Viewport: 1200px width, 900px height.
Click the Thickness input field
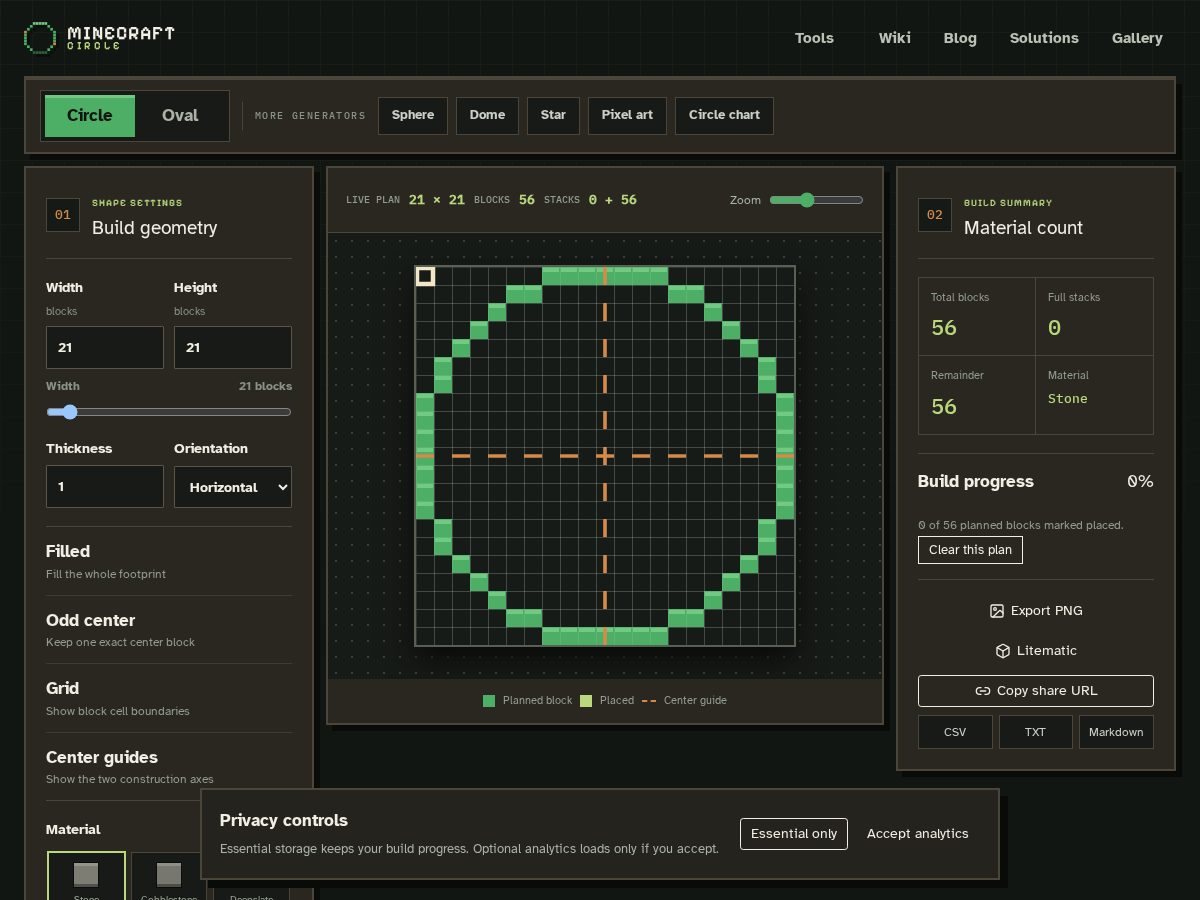click(105, 486)
